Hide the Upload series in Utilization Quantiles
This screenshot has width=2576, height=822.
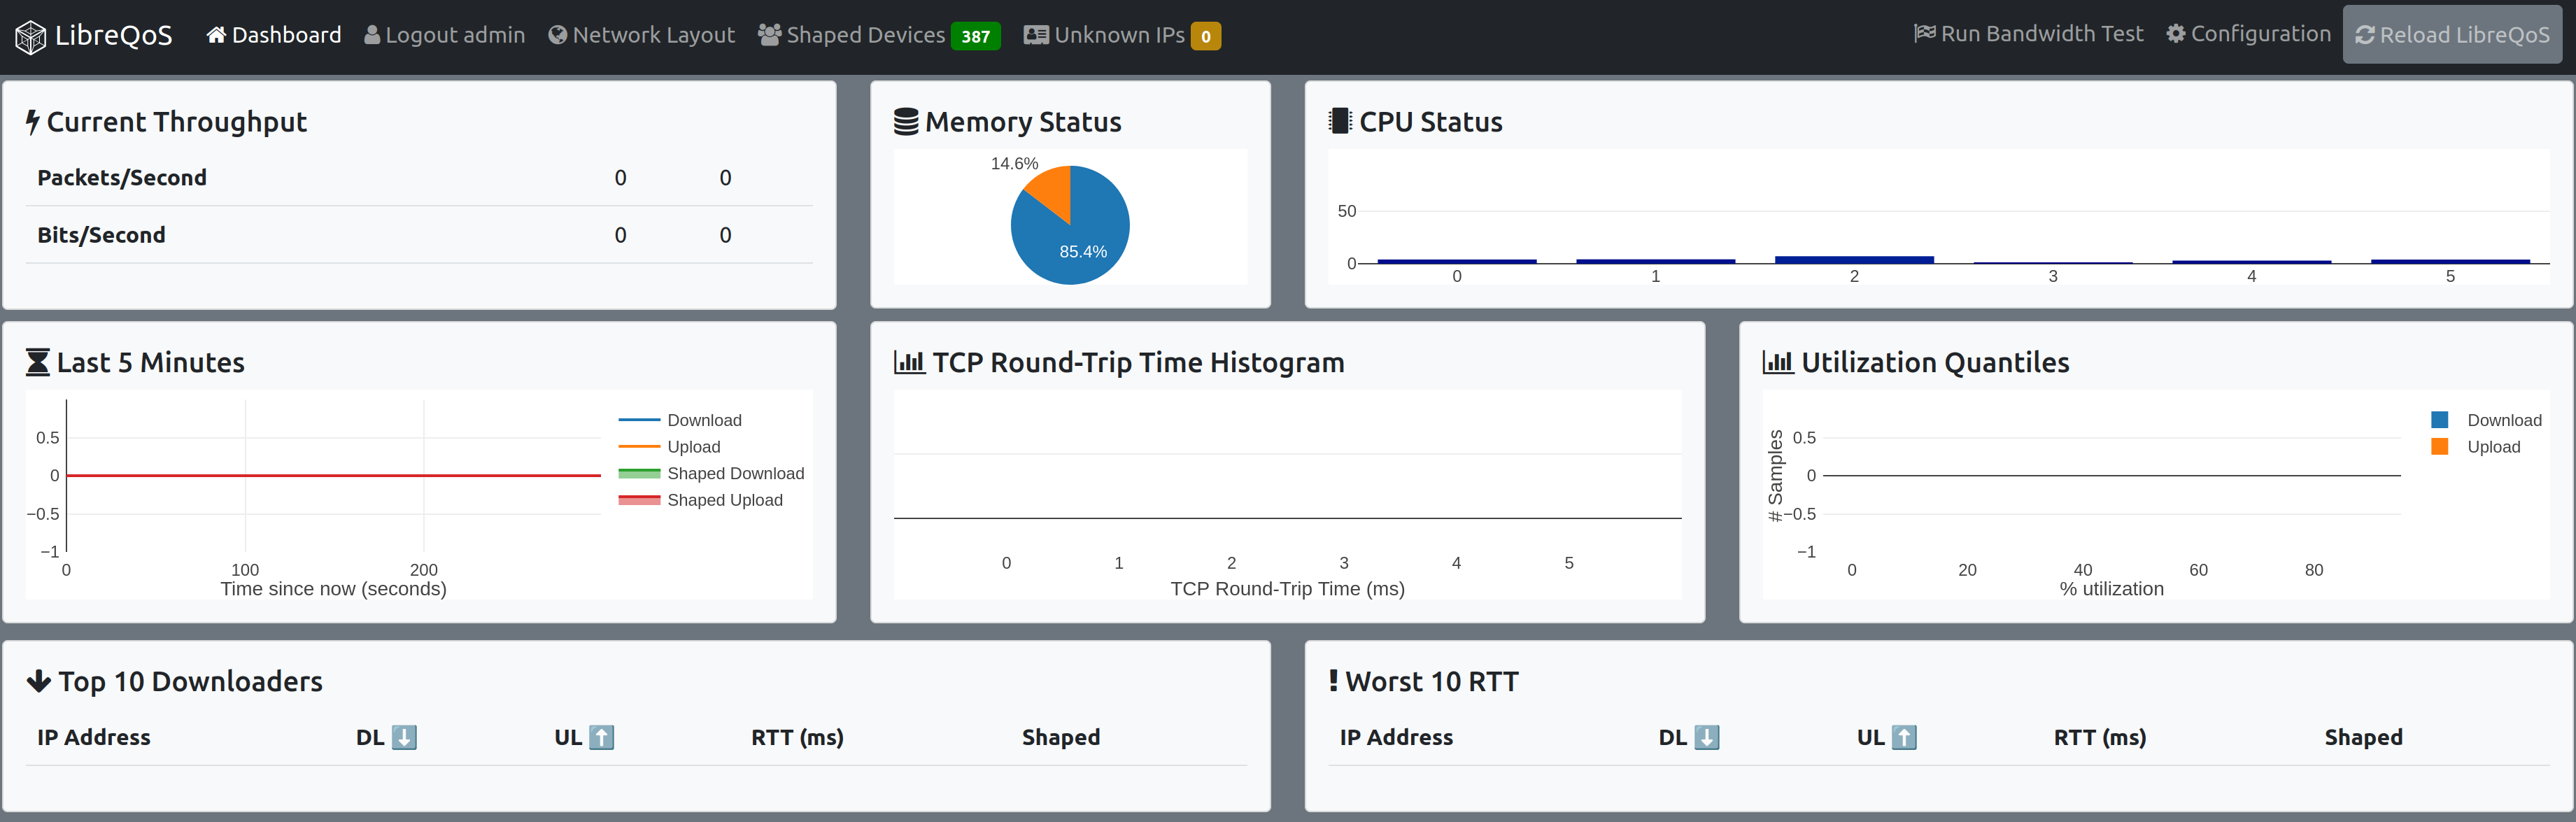(2494, 447)
